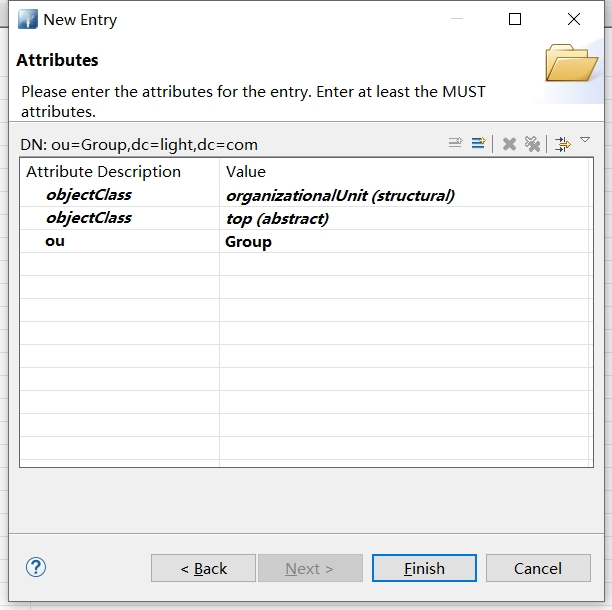
Task: Click the Show Quick Filter arrows icon
Action: click(x=563, y=144)
